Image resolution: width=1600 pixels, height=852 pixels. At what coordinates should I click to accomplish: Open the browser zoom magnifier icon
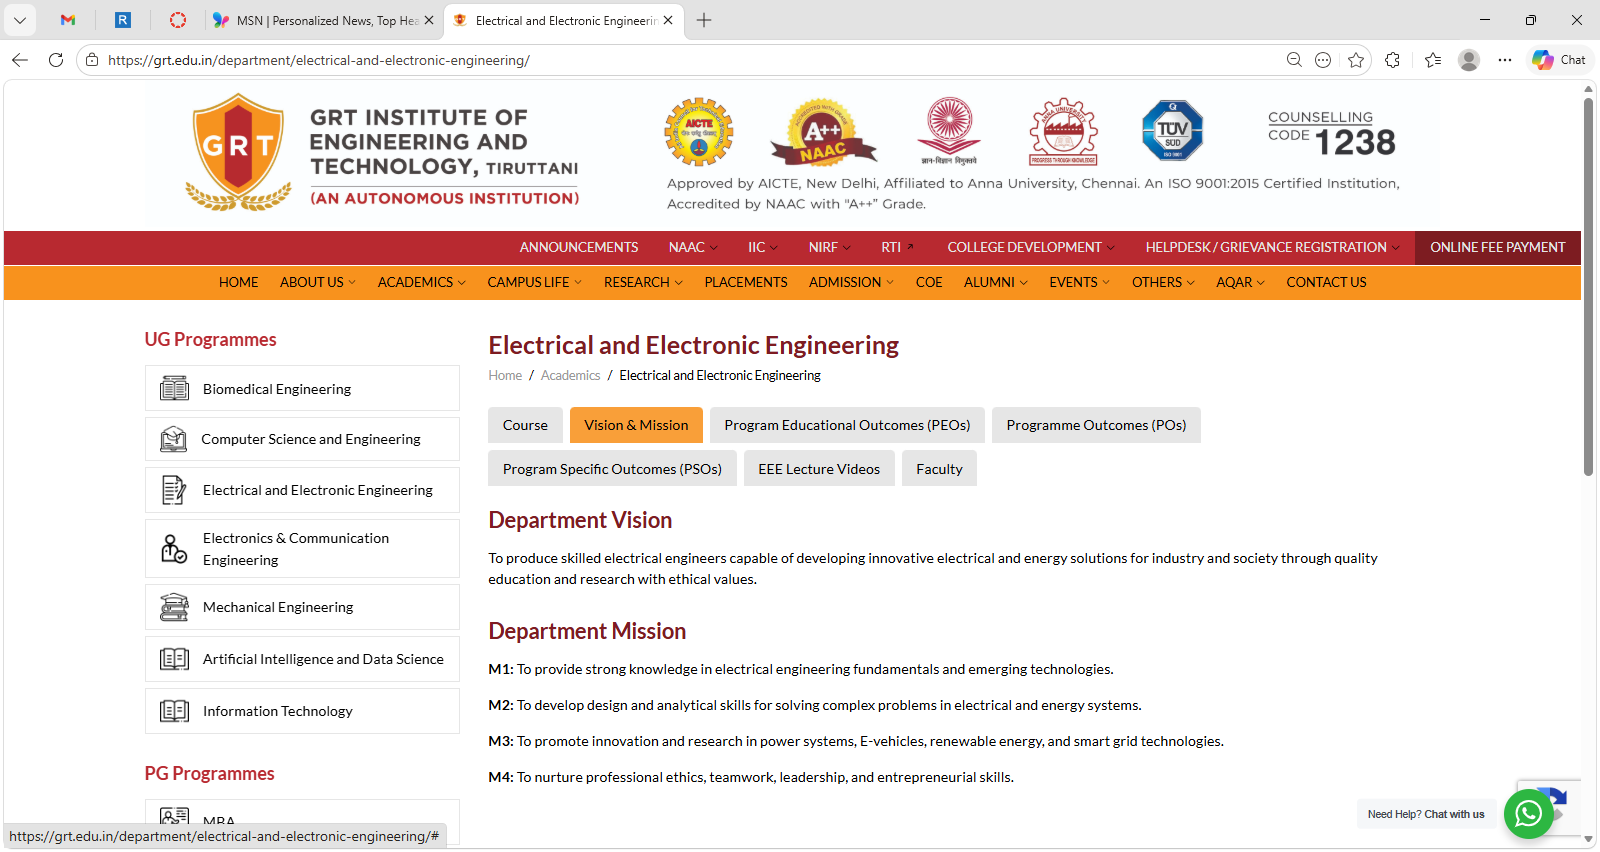click(x=1294, y=60)
